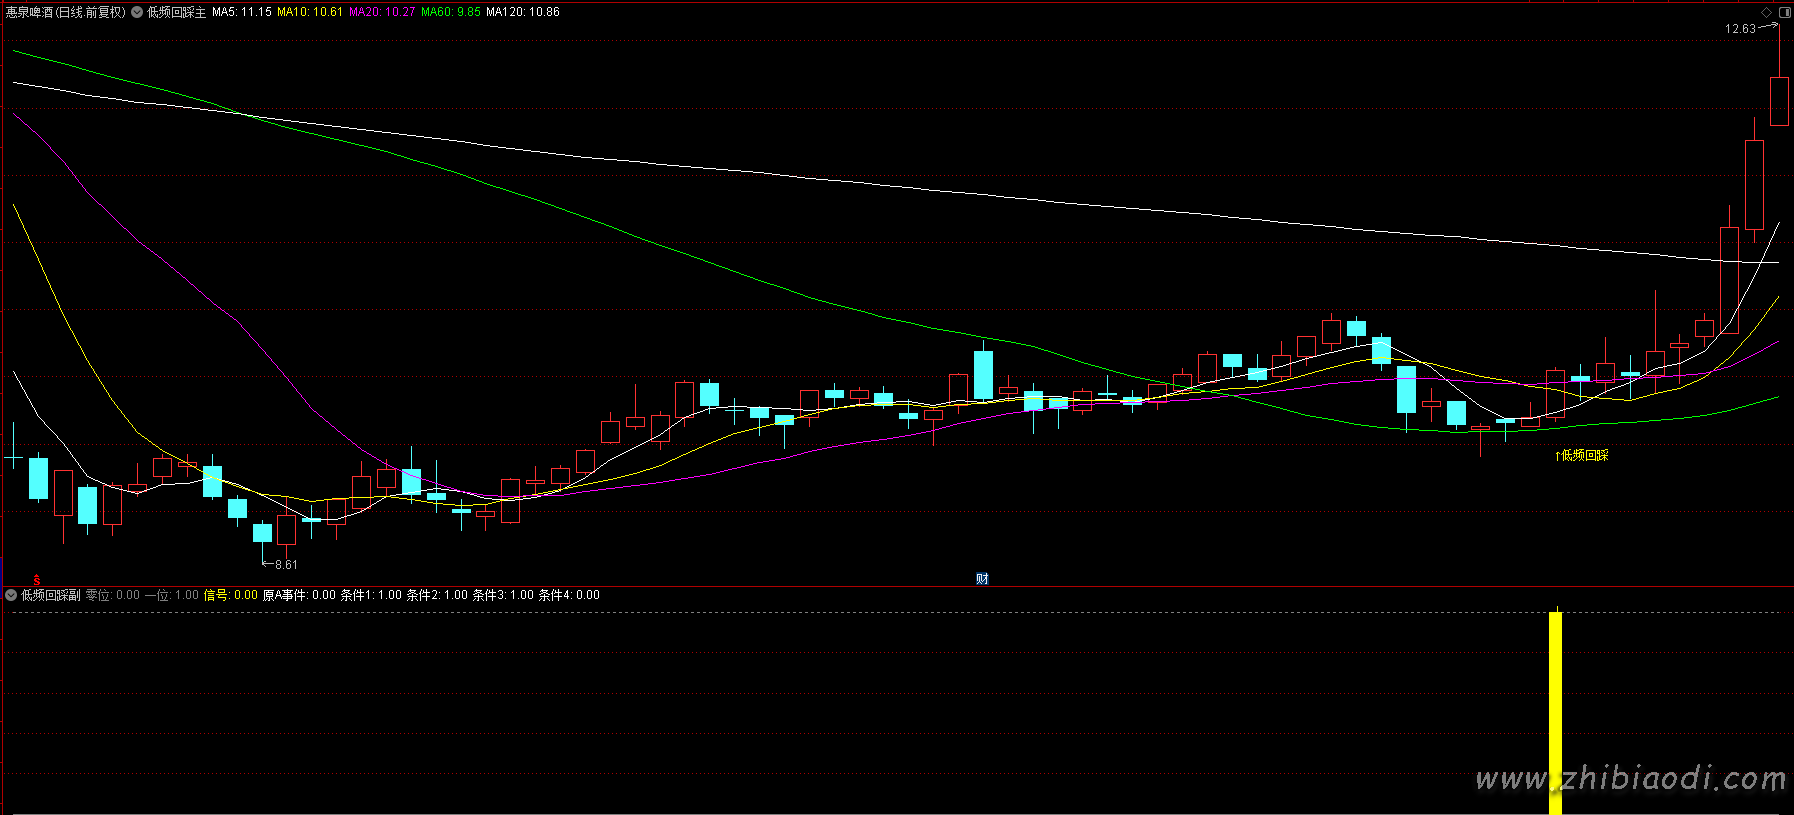Click the 条件4: 0.00 value
This screenshot has height=815, width=1794.
click(x=569, y=595)
